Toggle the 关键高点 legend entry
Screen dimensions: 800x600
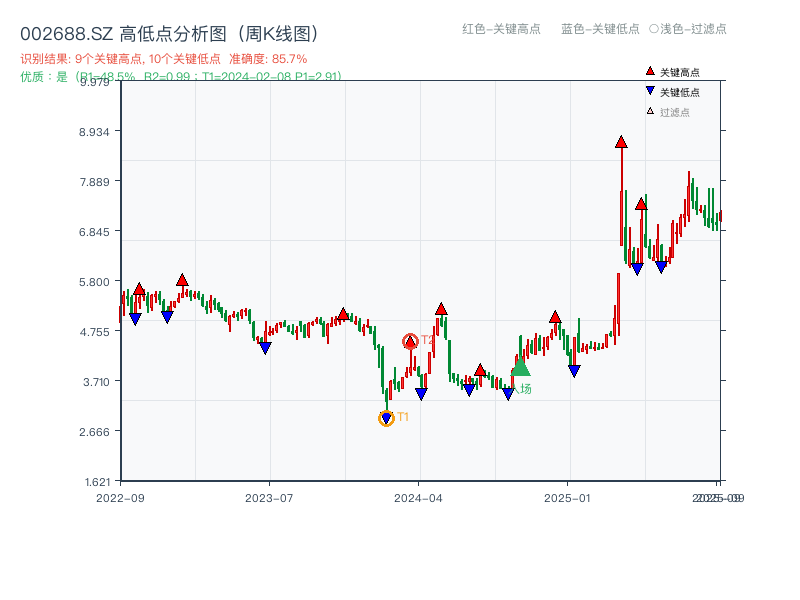[x=672, y=72]
